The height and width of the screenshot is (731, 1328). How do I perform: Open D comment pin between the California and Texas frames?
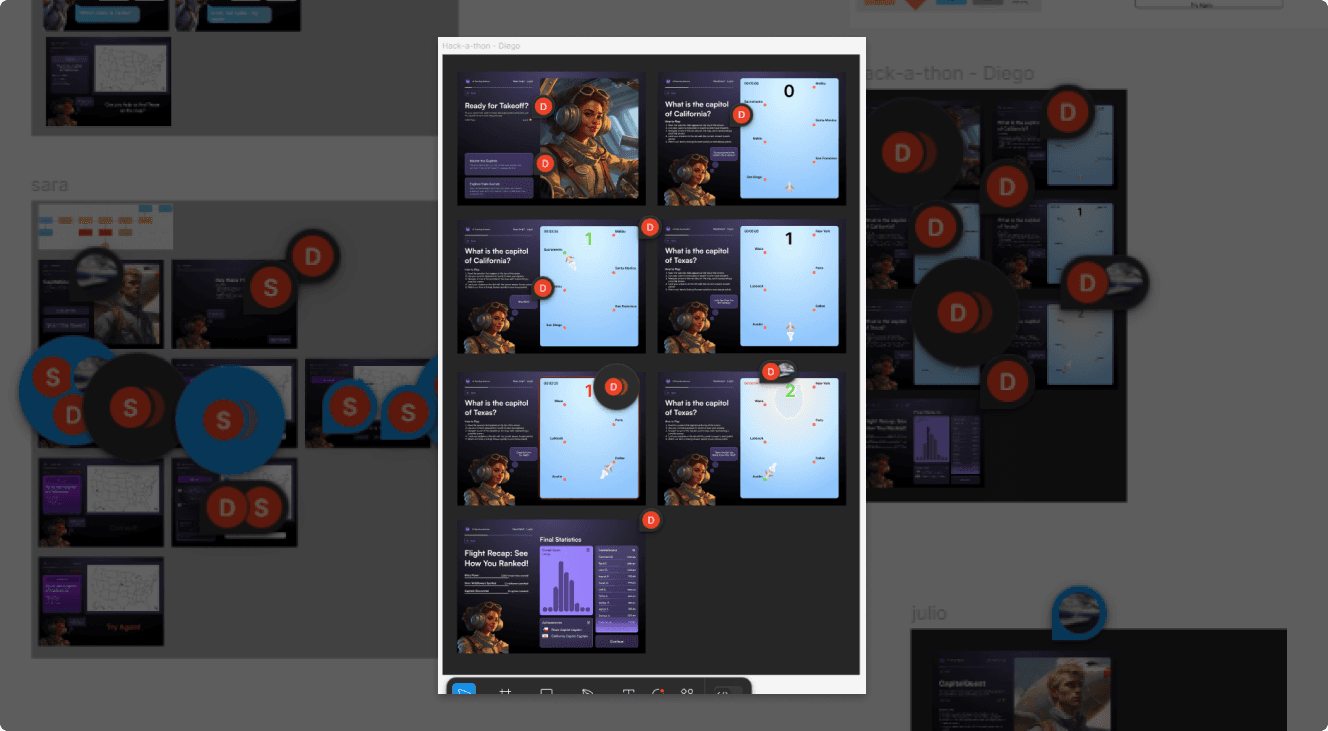click(649, 227)
